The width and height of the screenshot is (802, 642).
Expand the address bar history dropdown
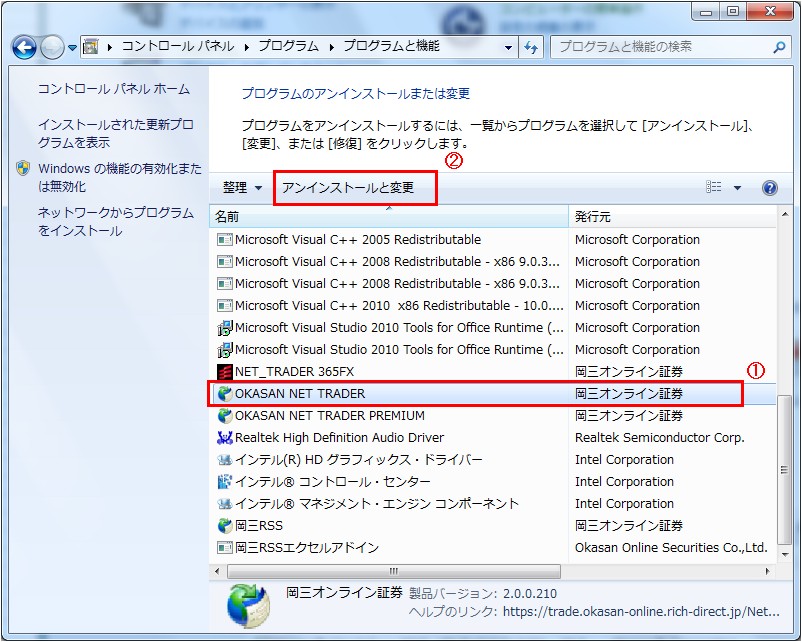click(508, 48)
